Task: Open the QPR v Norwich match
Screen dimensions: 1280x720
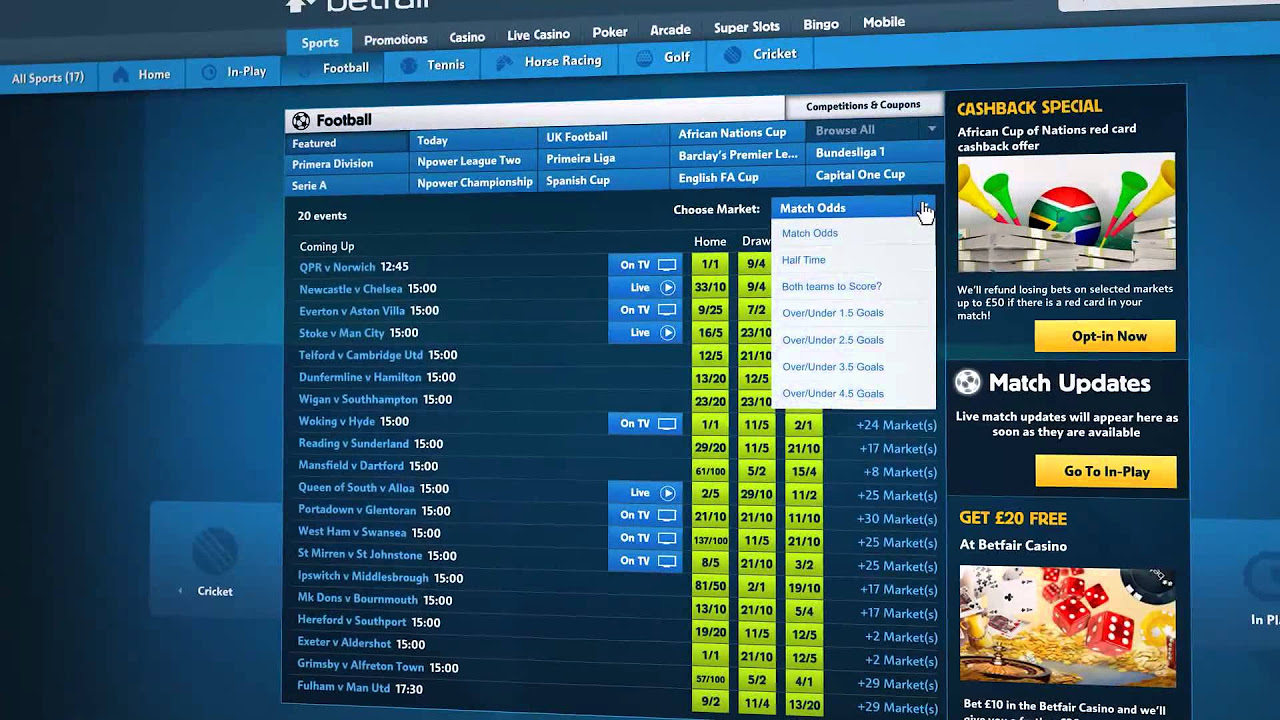Action: pos(337,267)
